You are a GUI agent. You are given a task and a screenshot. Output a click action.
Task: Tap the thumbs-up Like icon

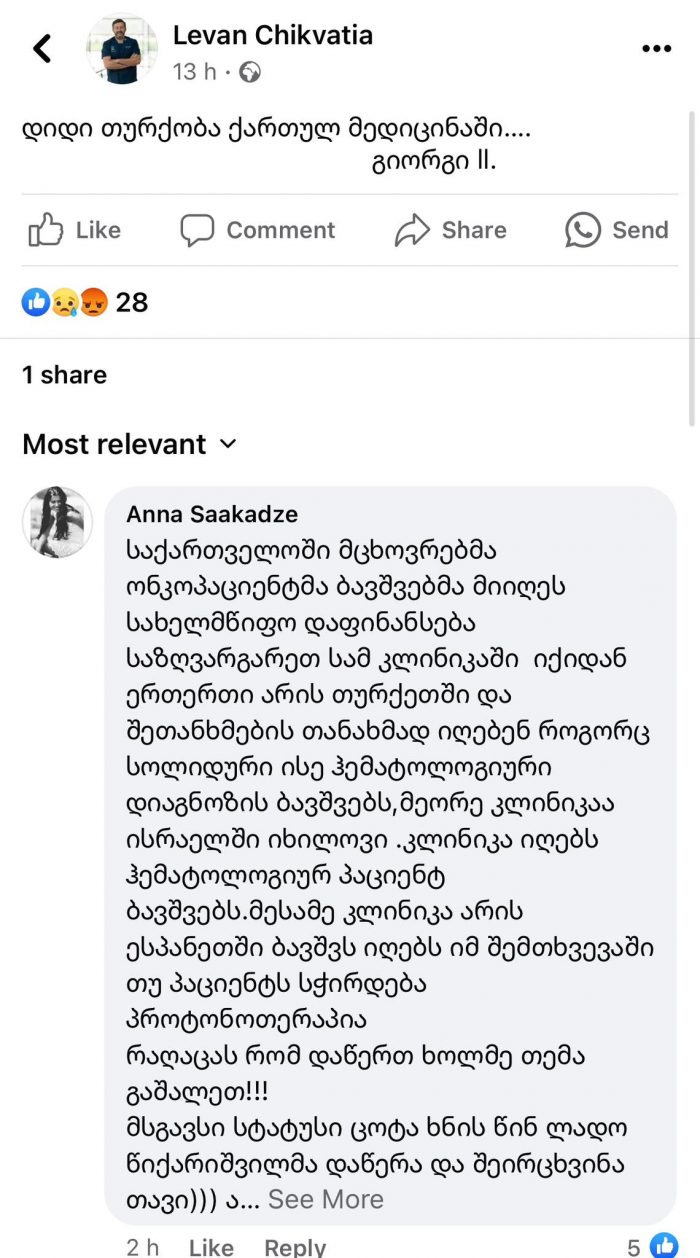46,230
